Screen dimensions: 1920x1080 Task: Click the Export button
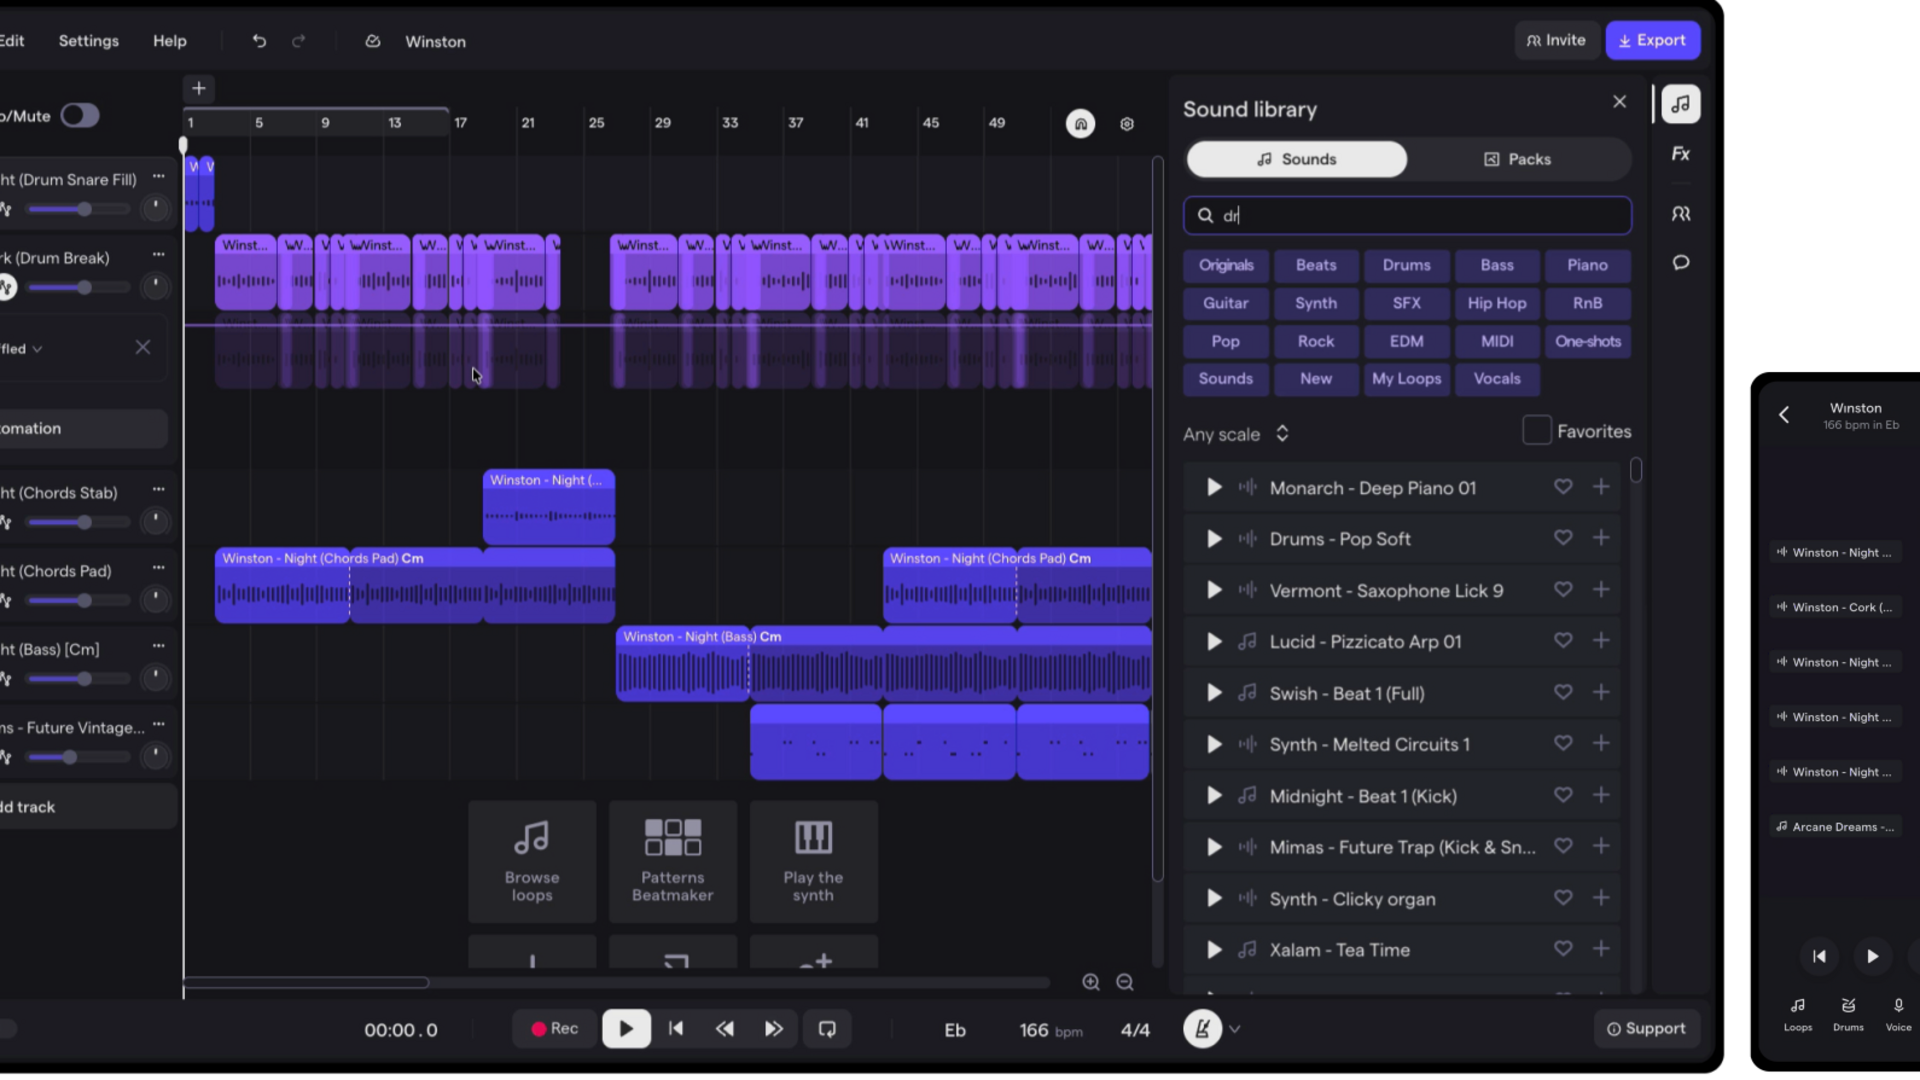pyautogui.click(x=1652, y=40)
